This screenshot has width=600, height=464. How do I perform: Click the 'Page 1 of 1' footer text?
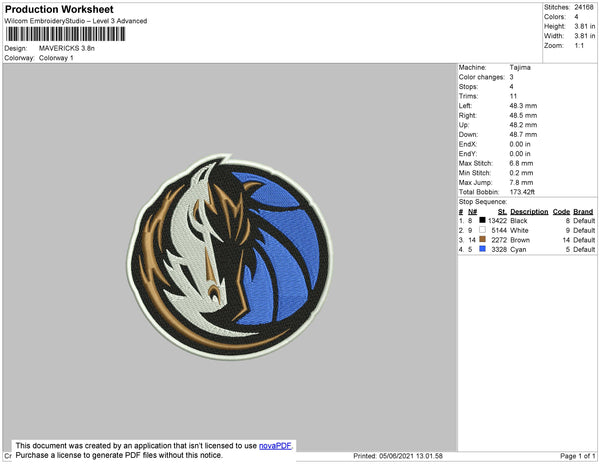578,456
